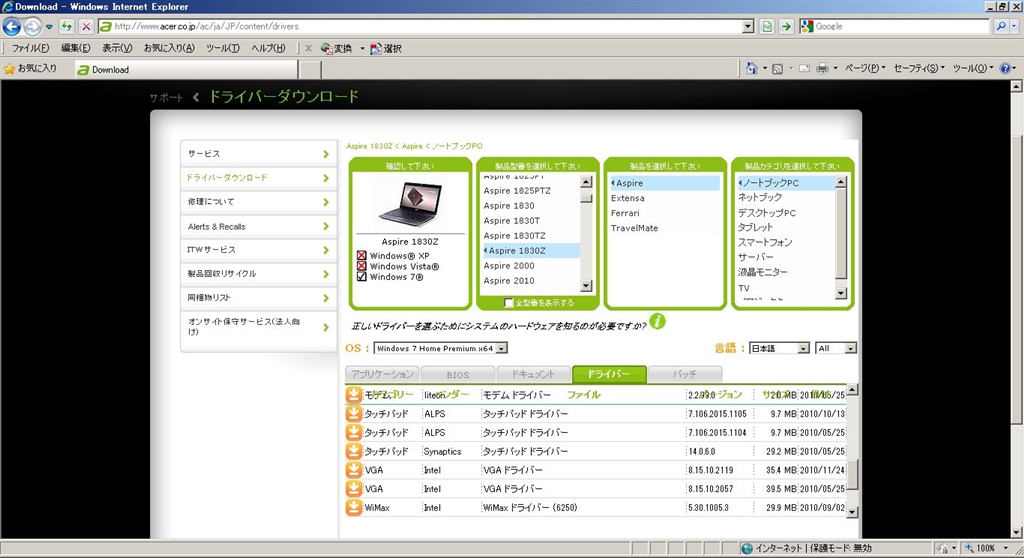The height and width of the screenshot is (558, 1024).
Task: Click the Refresh page icon in toolbar
Action: (x=768, y=26)
